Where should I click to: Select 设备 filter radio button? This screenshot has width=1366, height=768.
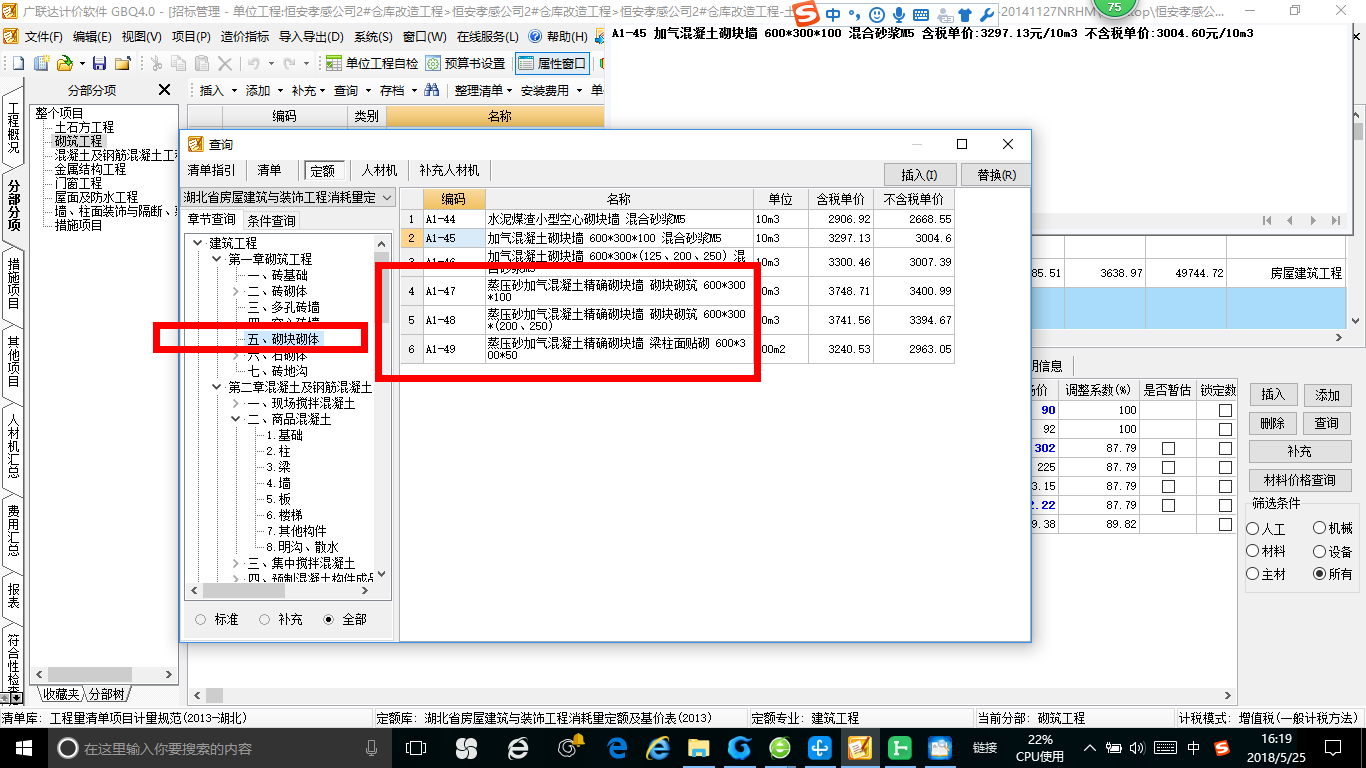(1320, 551)
